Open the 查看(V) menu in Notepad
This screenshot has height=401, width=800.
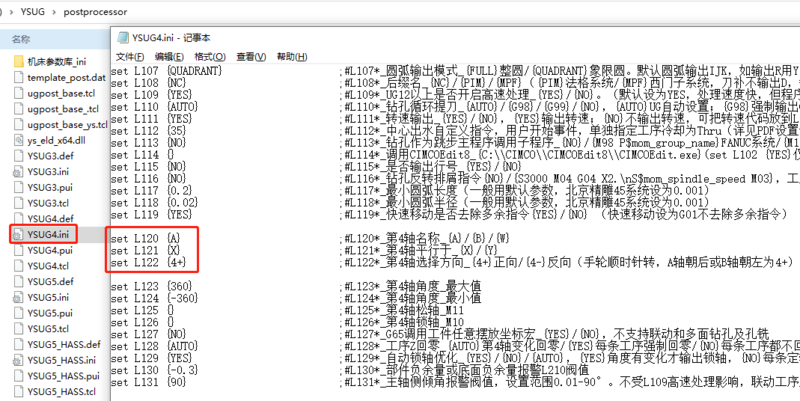pyautogui.click(x=250, y=56)
